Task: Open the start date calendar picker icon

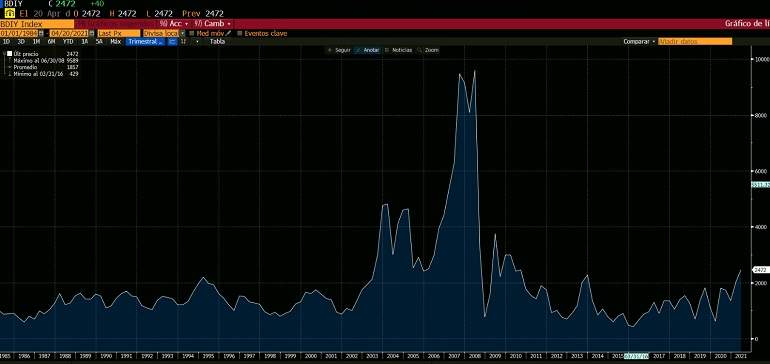Action: (41, 33)
